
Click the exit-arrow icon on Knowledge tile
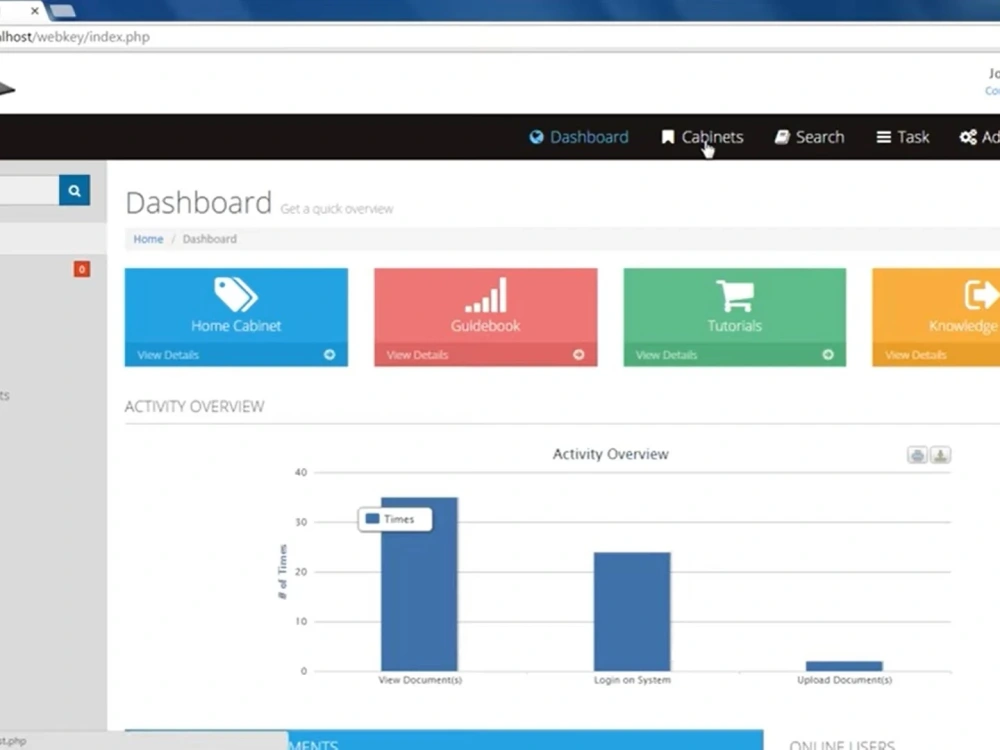[981, 295]
